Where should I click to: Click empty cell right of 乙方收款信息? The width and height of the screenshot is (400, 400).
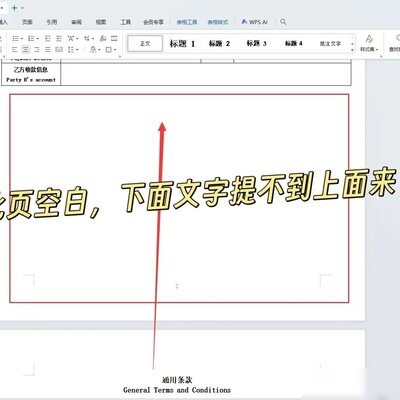(x=206, y=74)
